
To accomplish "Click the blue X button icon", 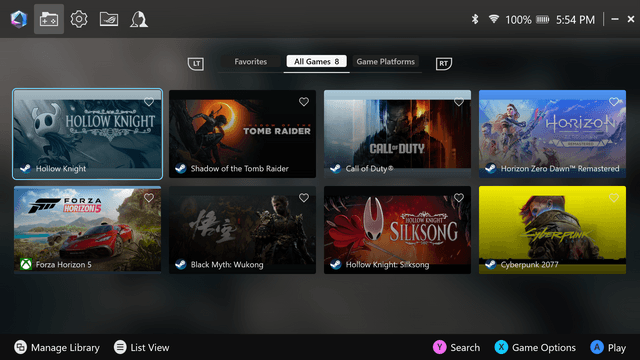I will (x=501, y=347).
